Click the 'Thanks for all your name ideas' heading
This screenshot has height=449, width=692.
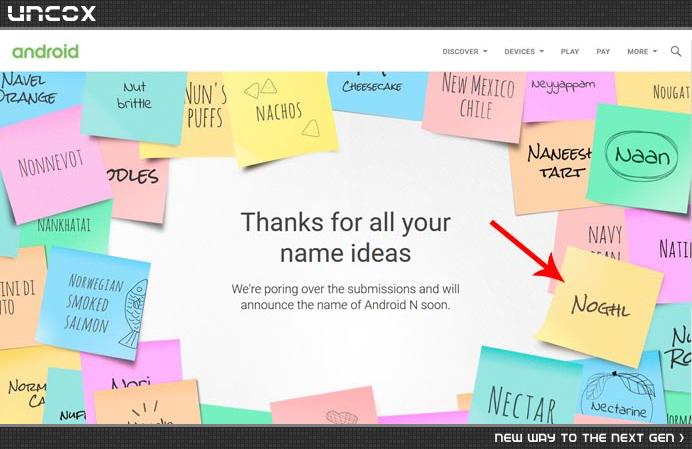point(346,238)
